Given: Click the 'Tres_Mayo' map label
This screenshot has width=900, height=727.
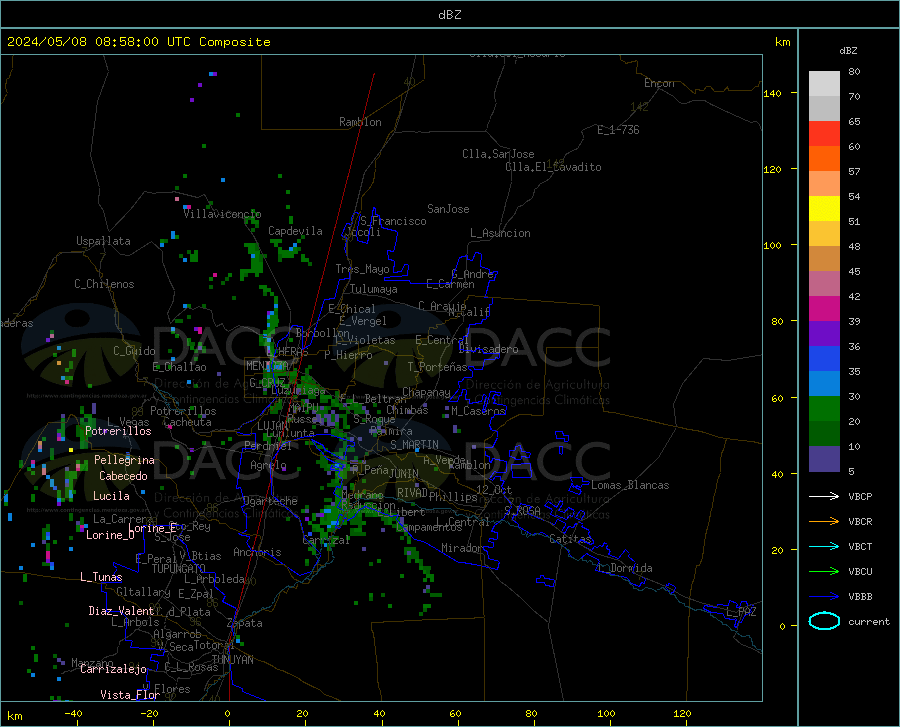Looking at the screenshot, I should (362, 269).
